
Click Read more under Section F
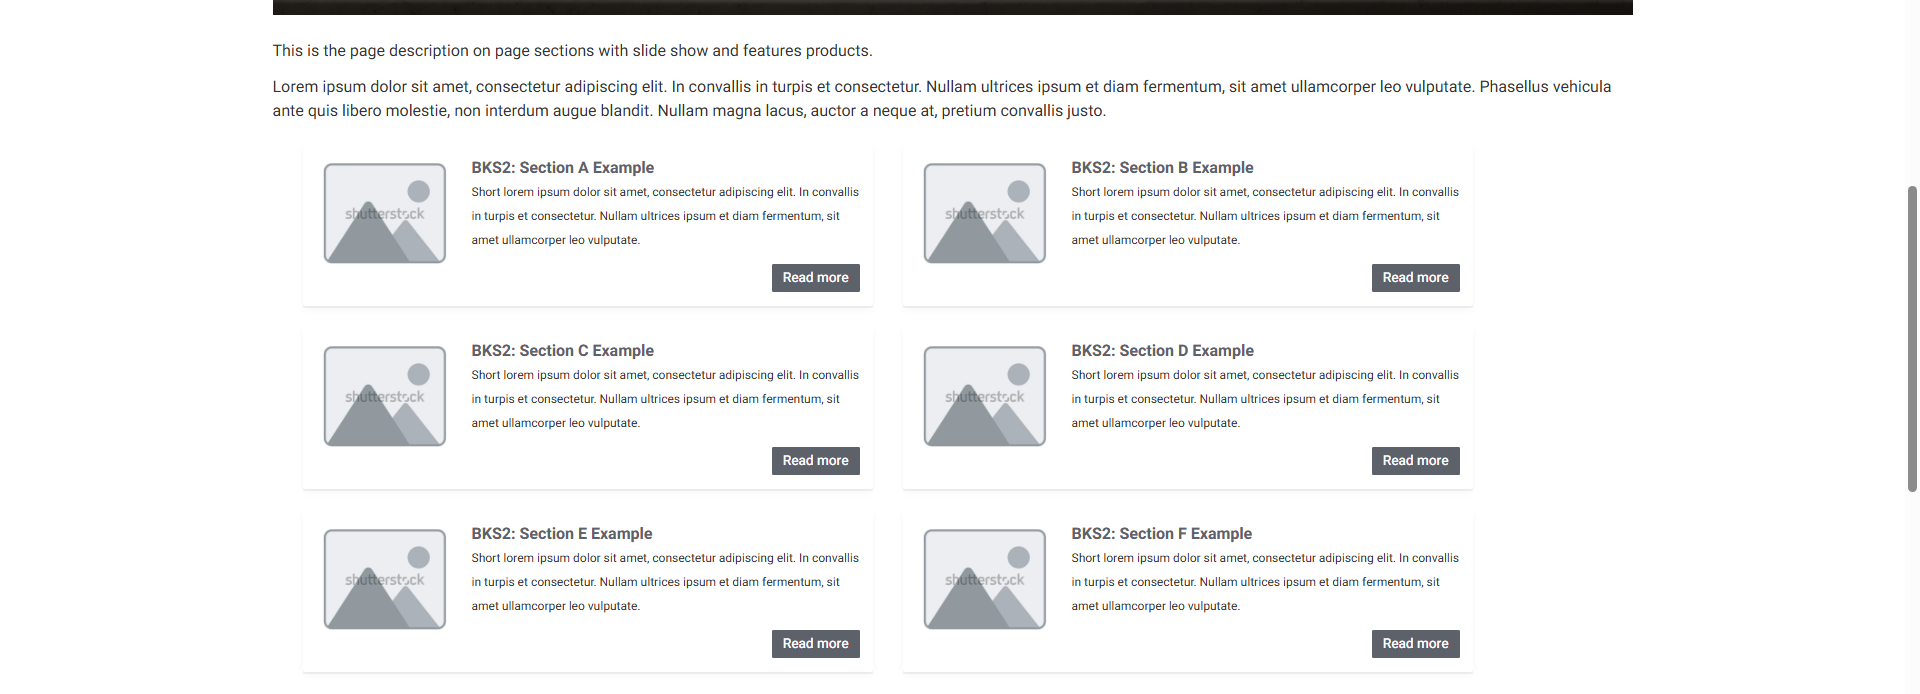click(x=1416, y=644)
